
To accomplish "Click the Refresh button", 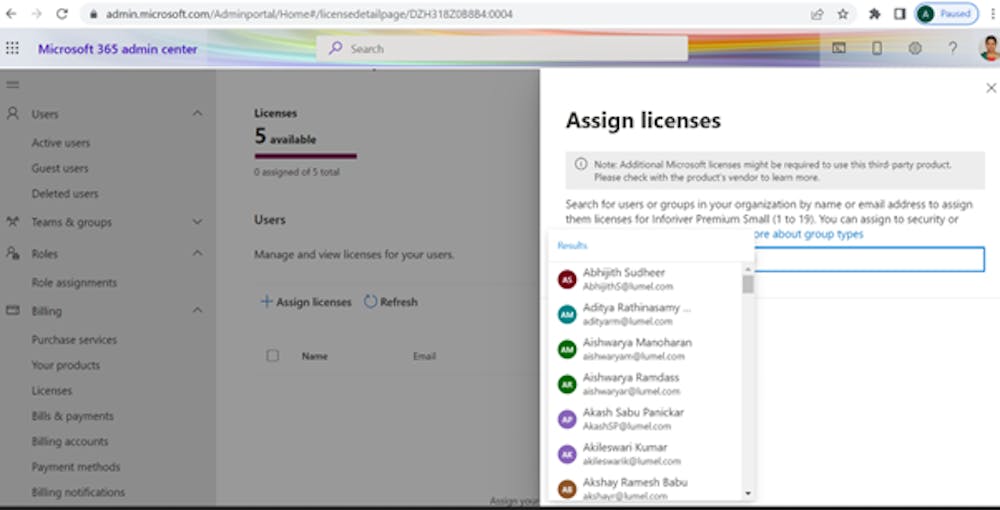I will [391, 302].
